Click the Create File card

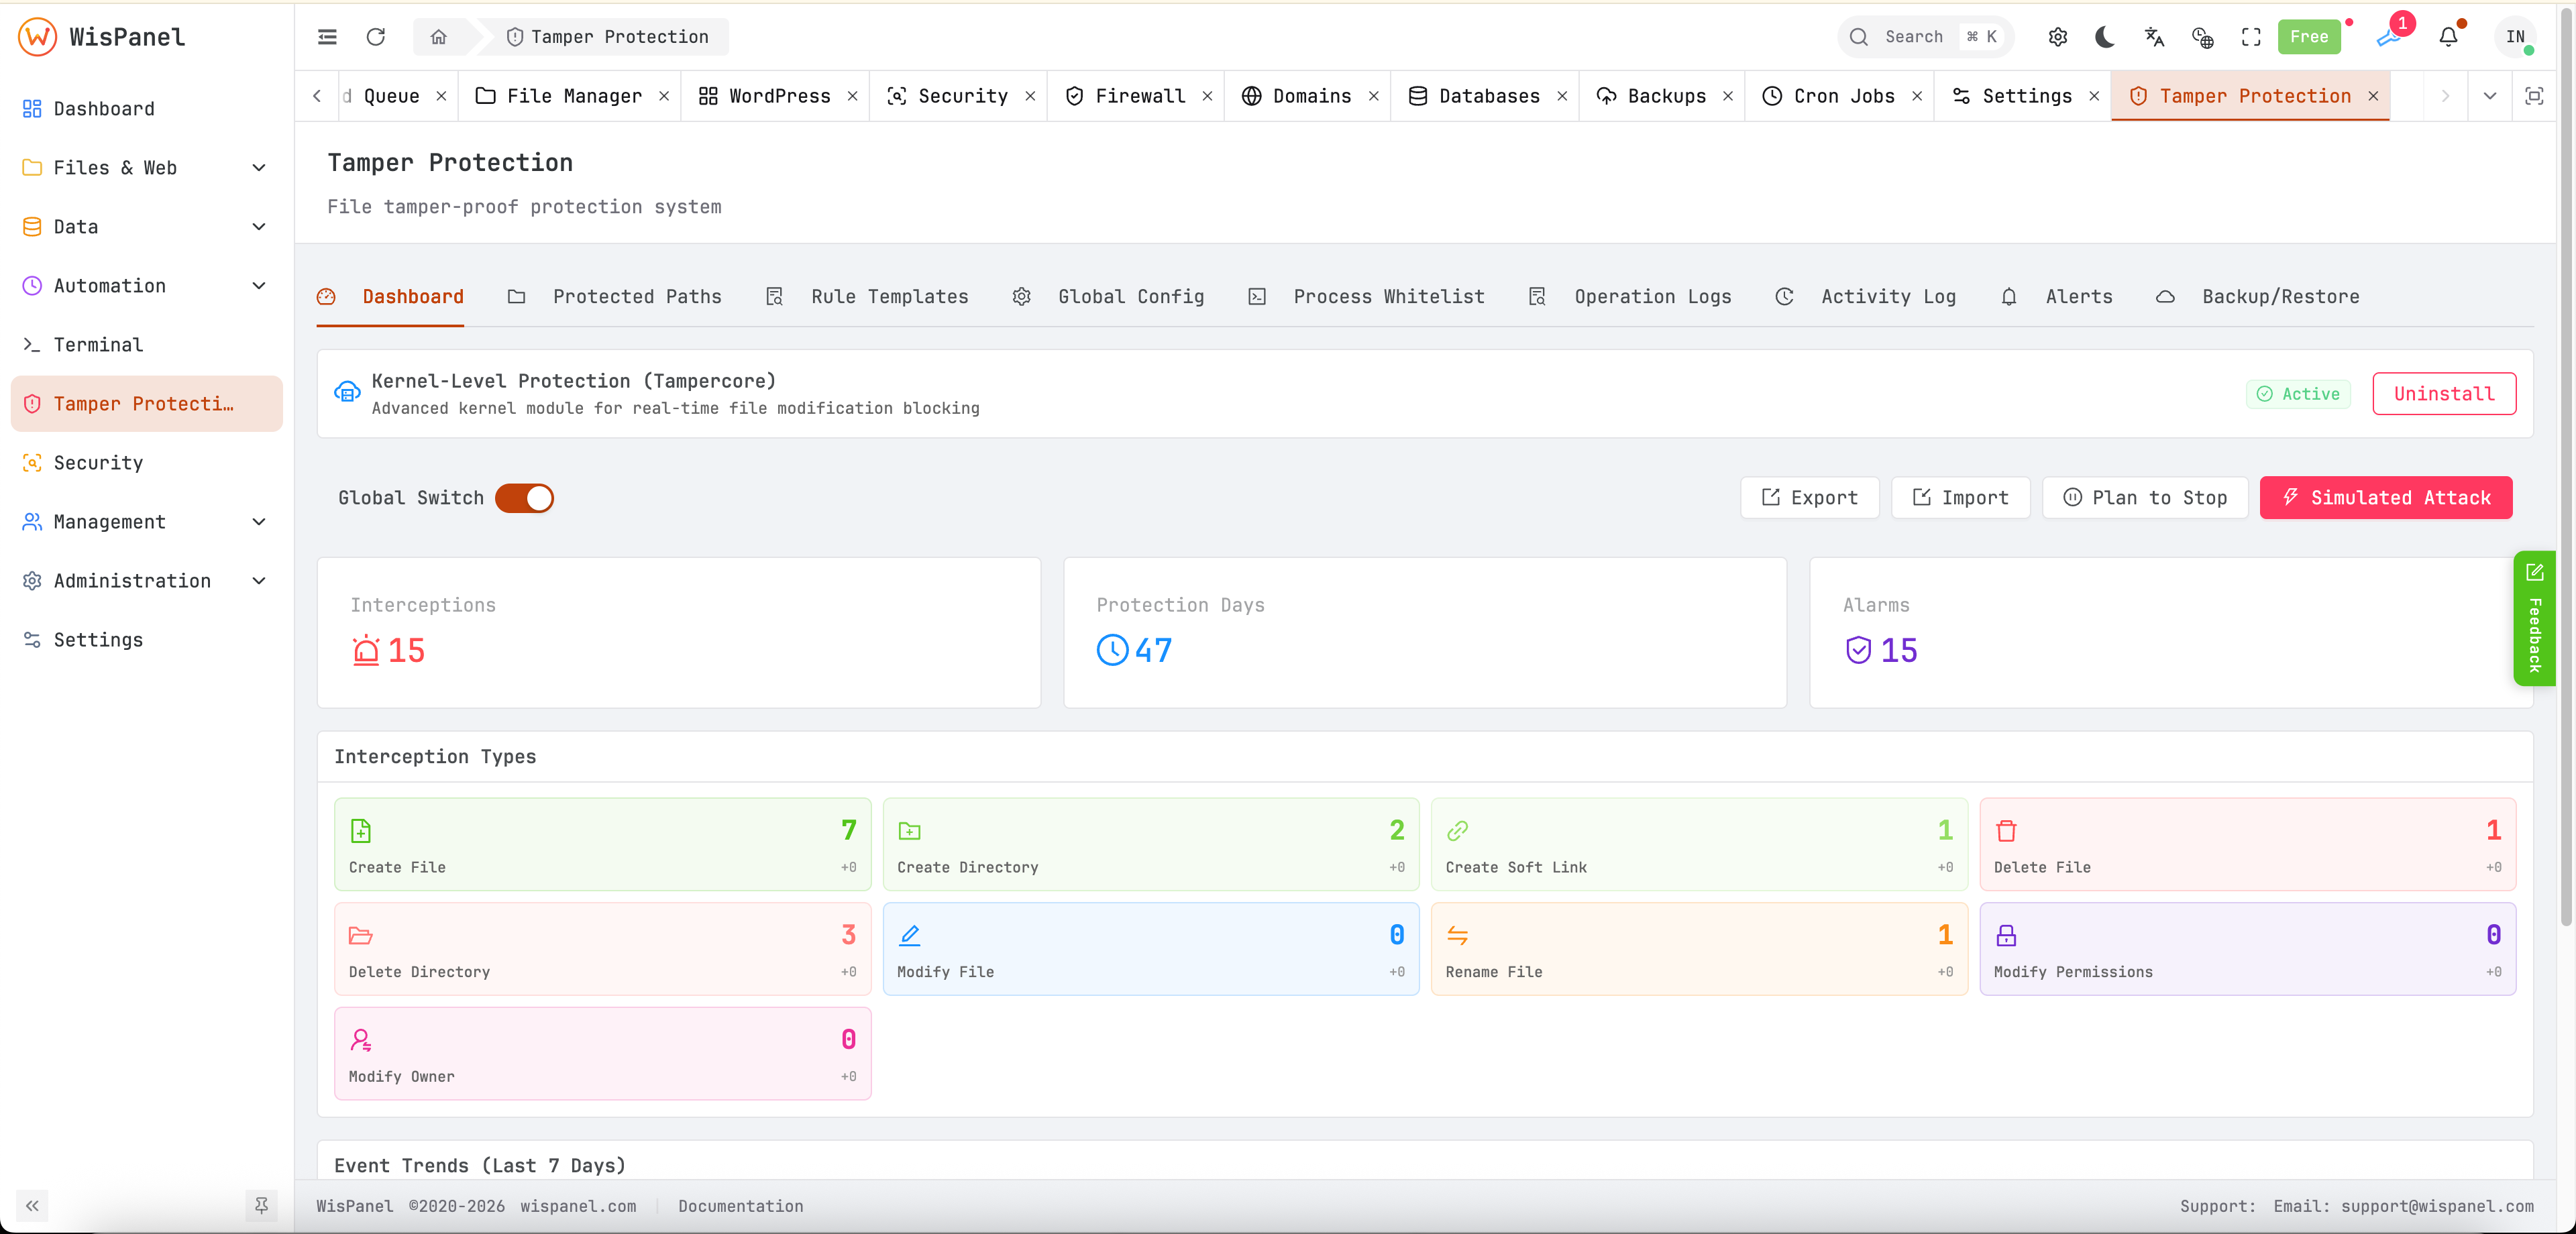click(602, 844)
